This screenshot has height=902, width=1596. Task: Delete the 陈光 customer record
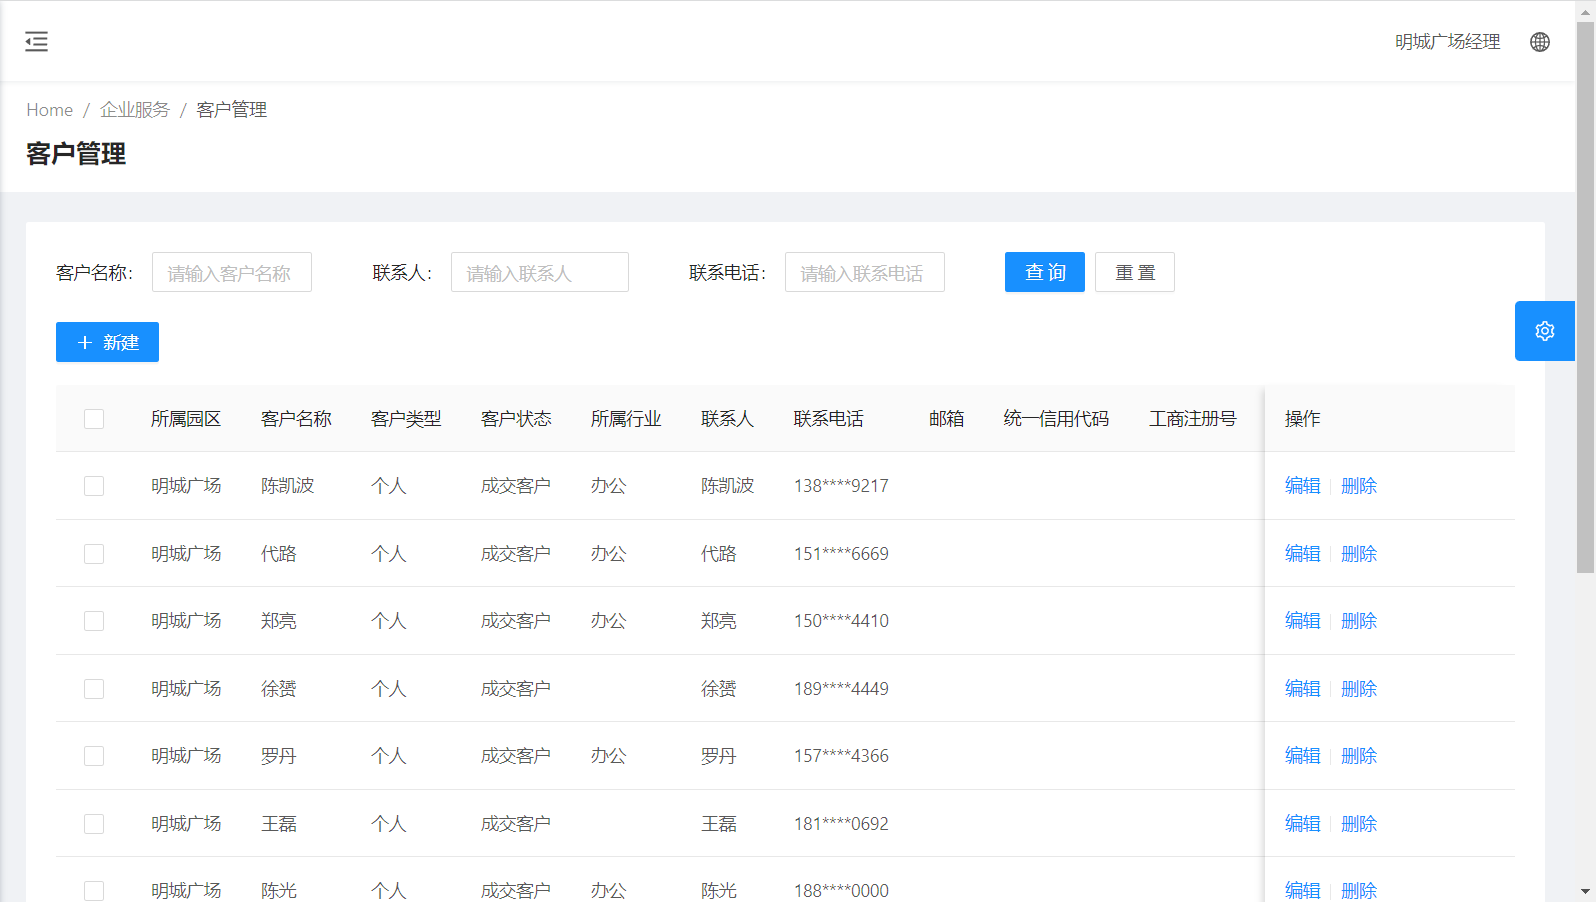1359,890
